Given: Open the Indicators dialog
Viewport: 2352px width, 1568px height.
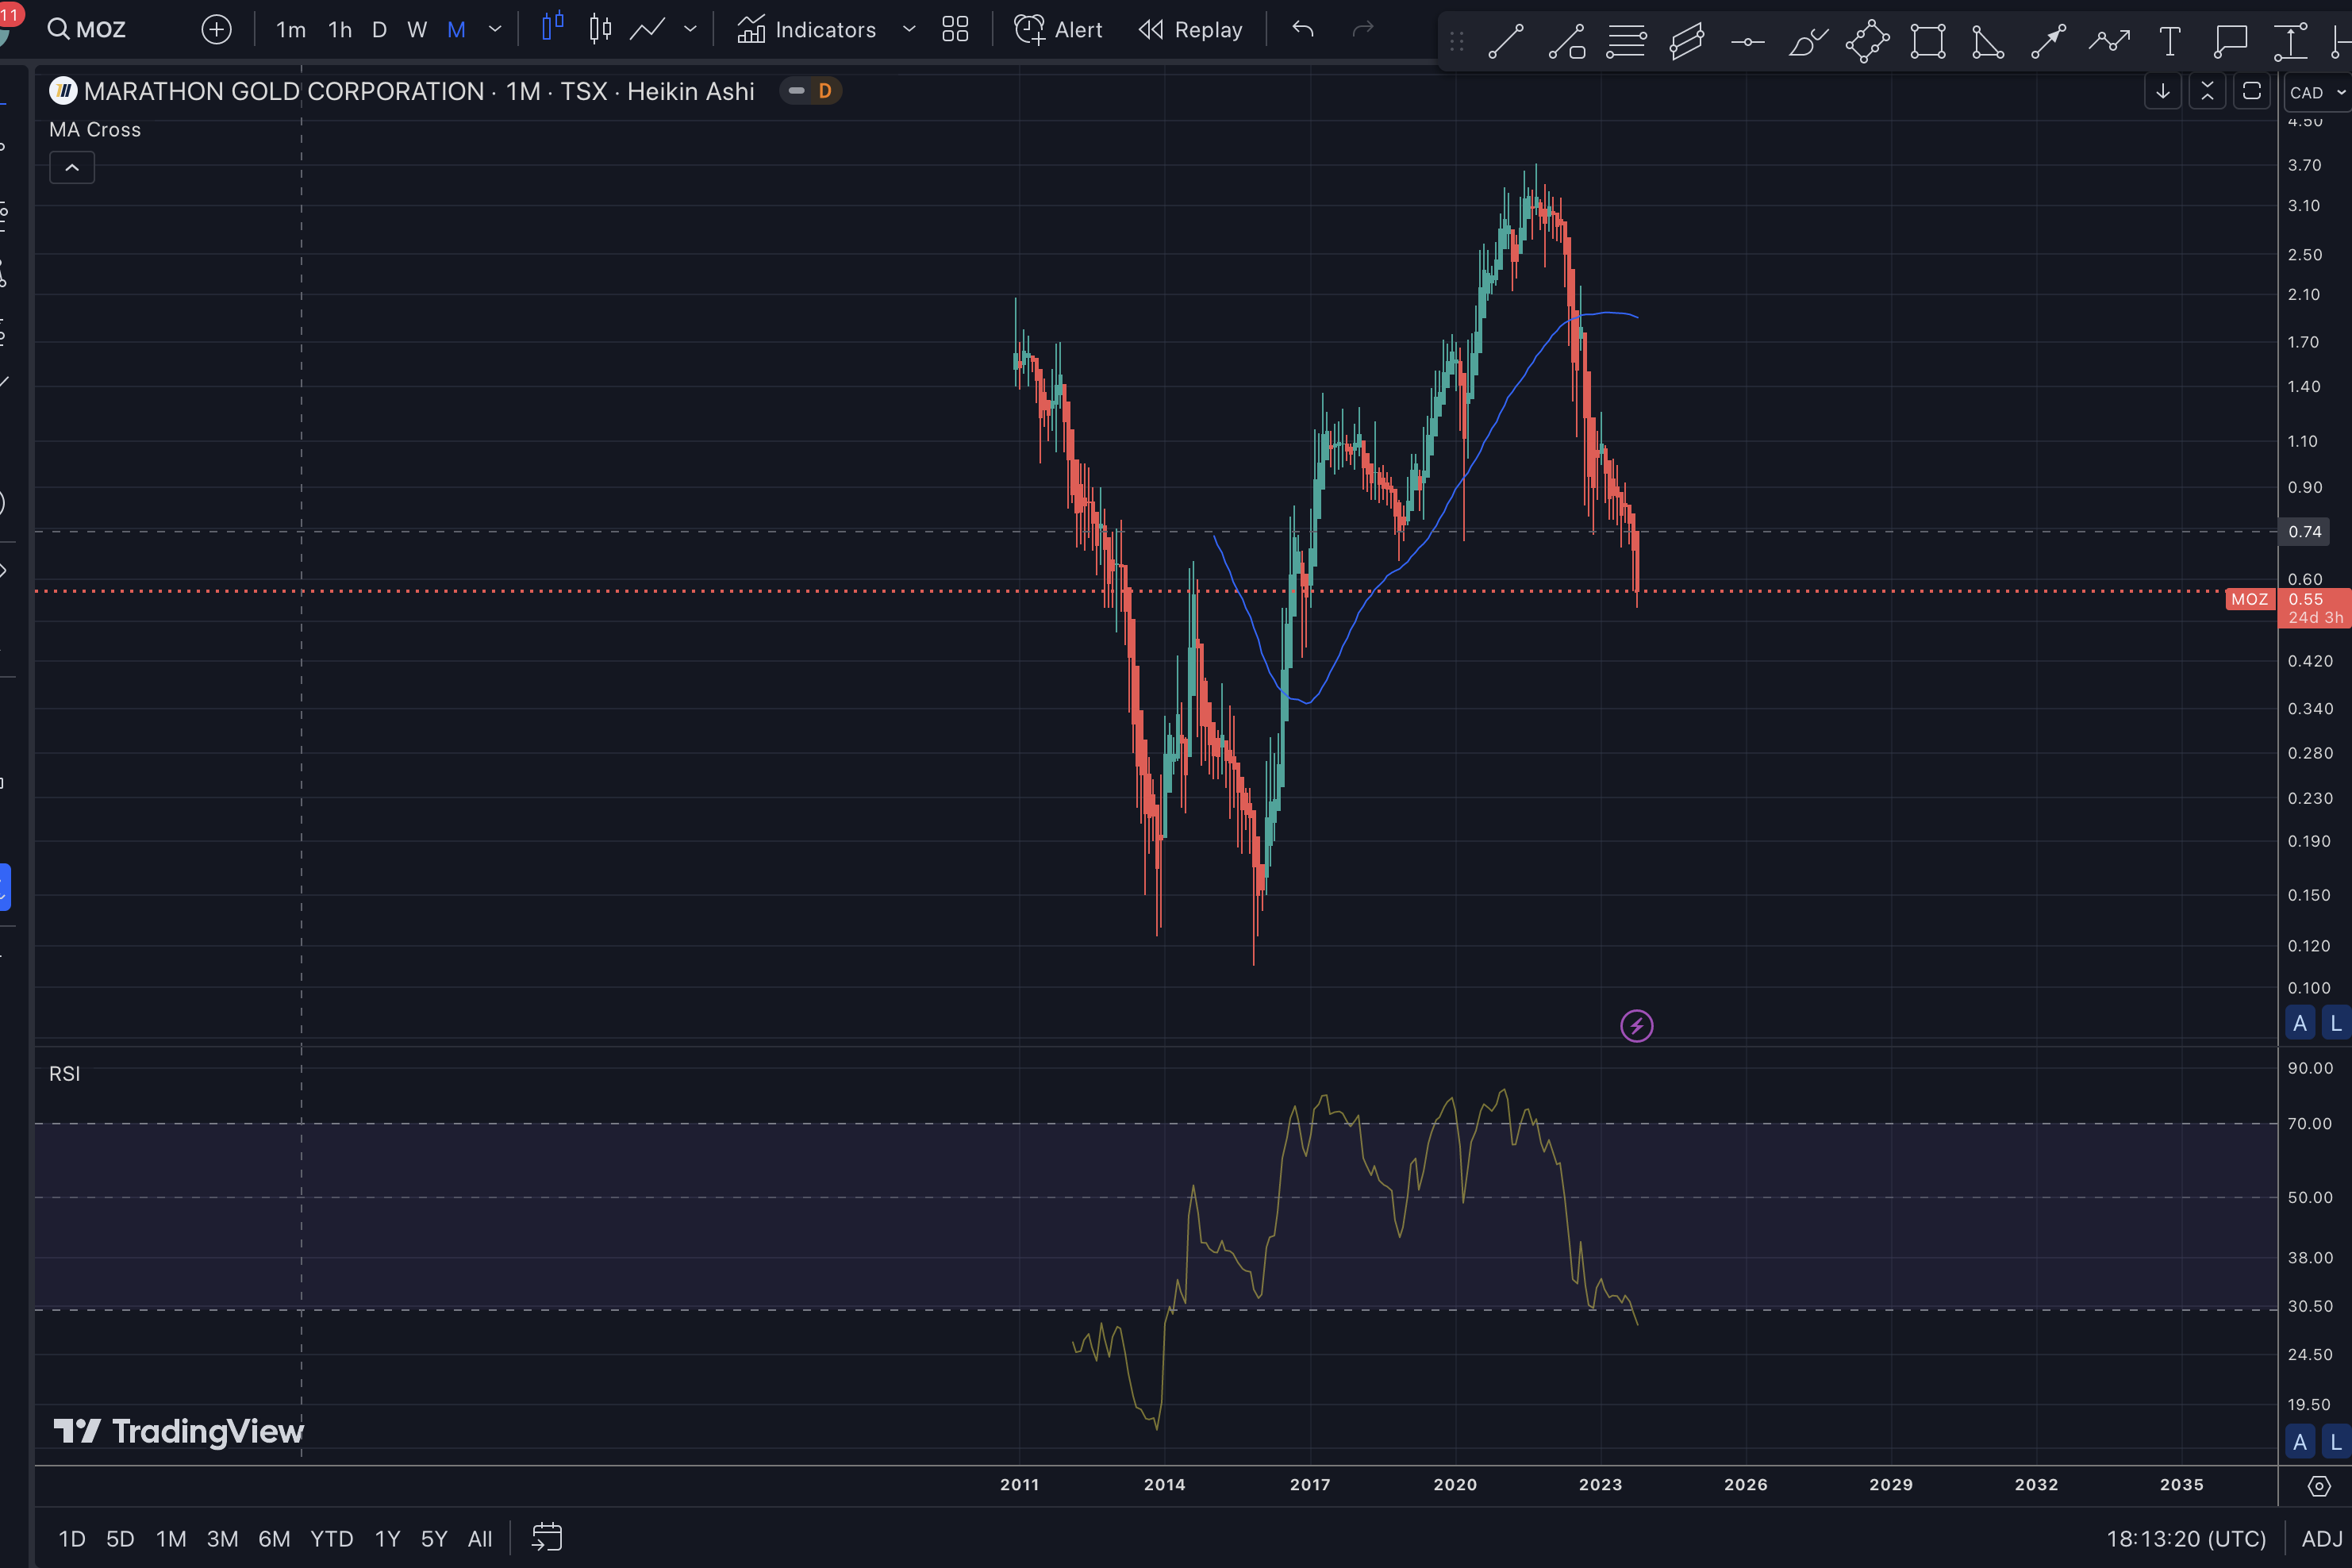Looking at the screenshot, I should click(807, 30).
